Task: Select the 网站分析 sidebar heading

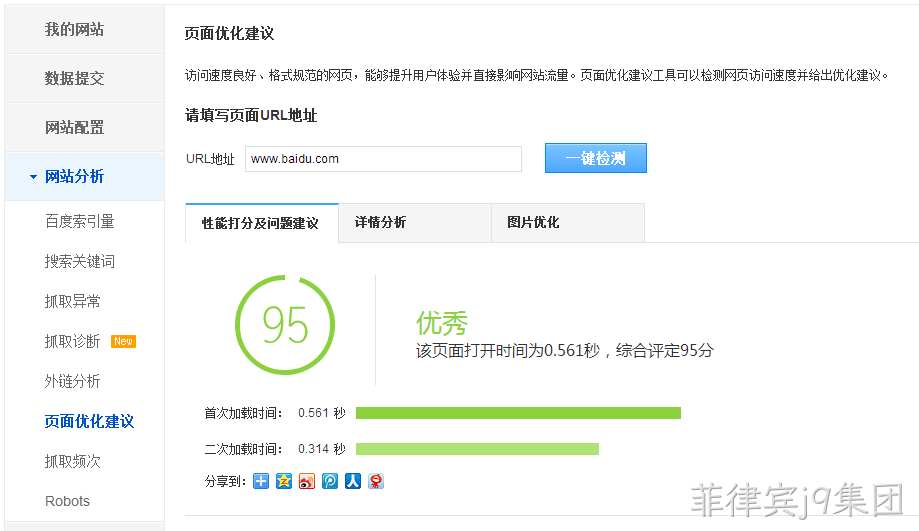Action: click(84, 176)
